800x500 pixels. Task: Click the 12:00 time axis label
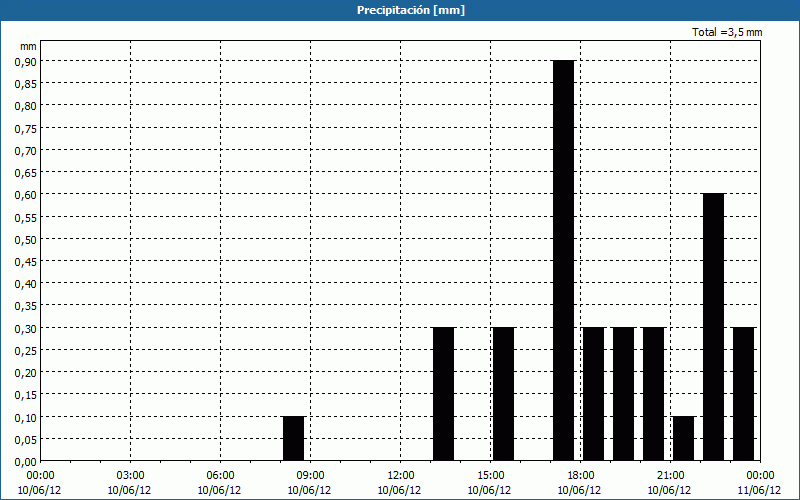click(401, 476)
